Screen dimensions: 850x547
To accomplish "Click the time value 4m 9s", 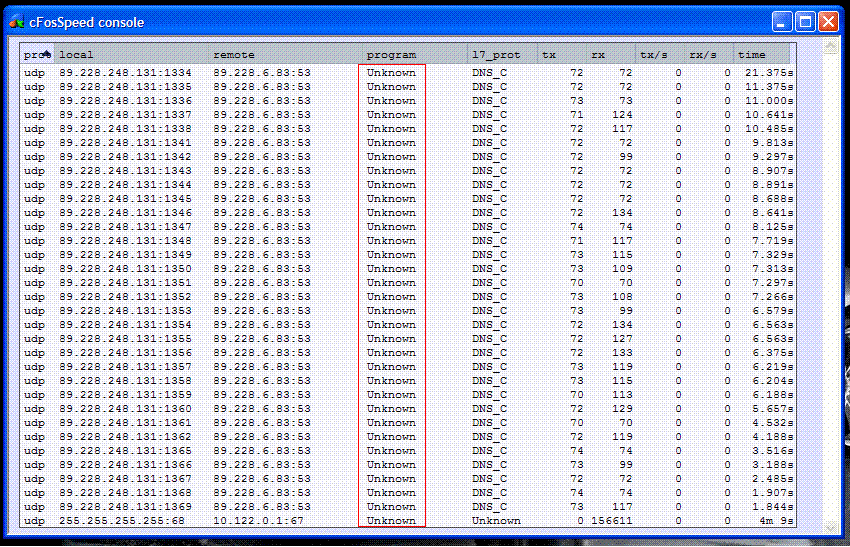I will tap(776, 521).
